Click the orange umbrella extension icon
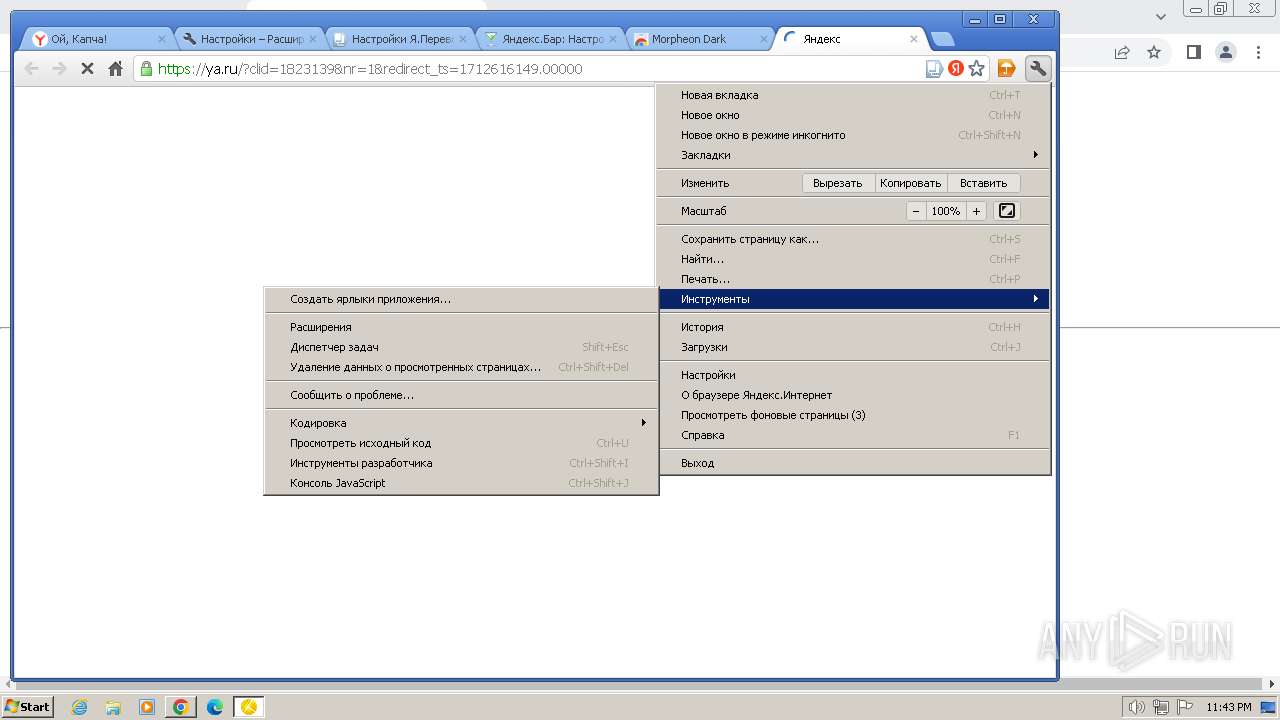This screenshot has height=720, width=1280. click(x=1007, y=68)
